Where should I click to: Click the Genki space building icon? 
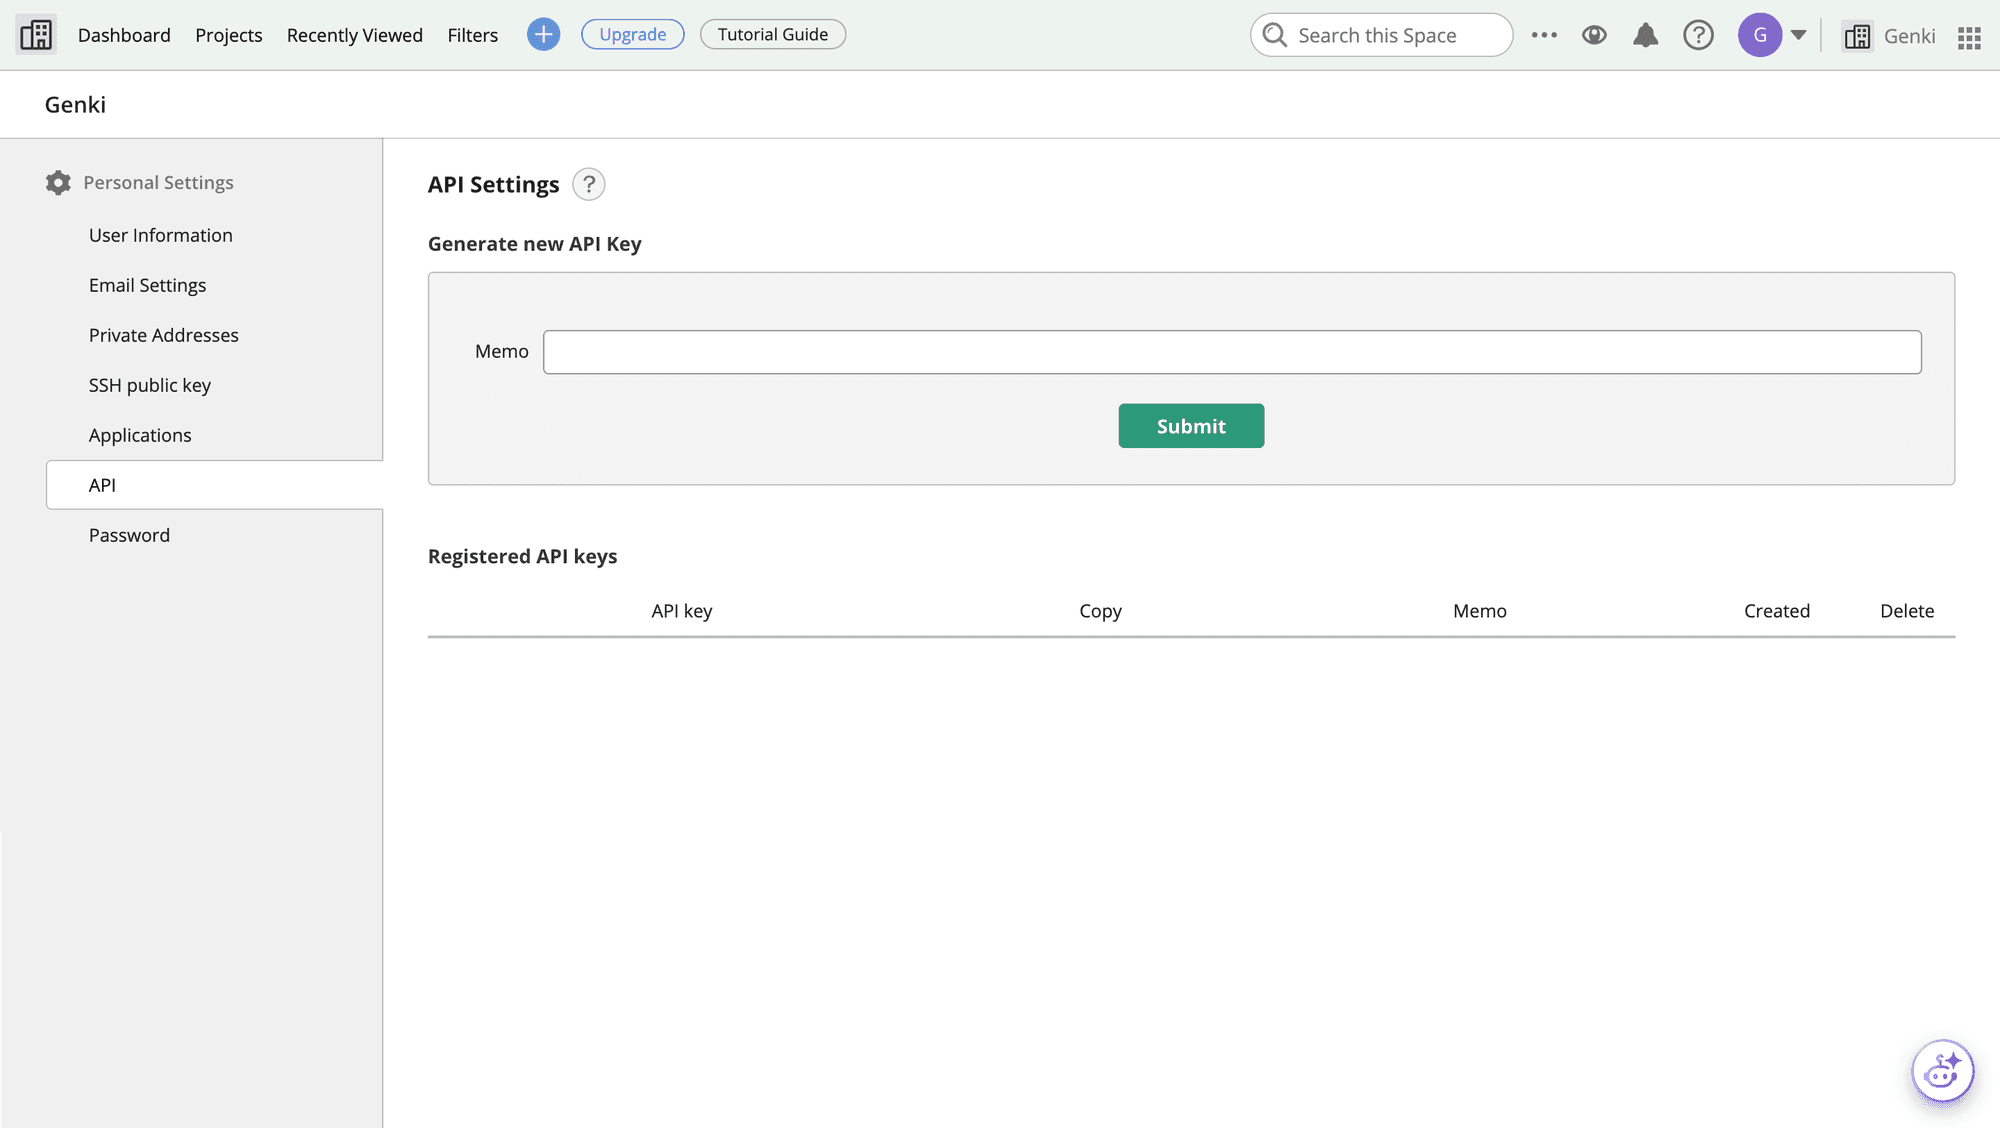(1857, 36)
